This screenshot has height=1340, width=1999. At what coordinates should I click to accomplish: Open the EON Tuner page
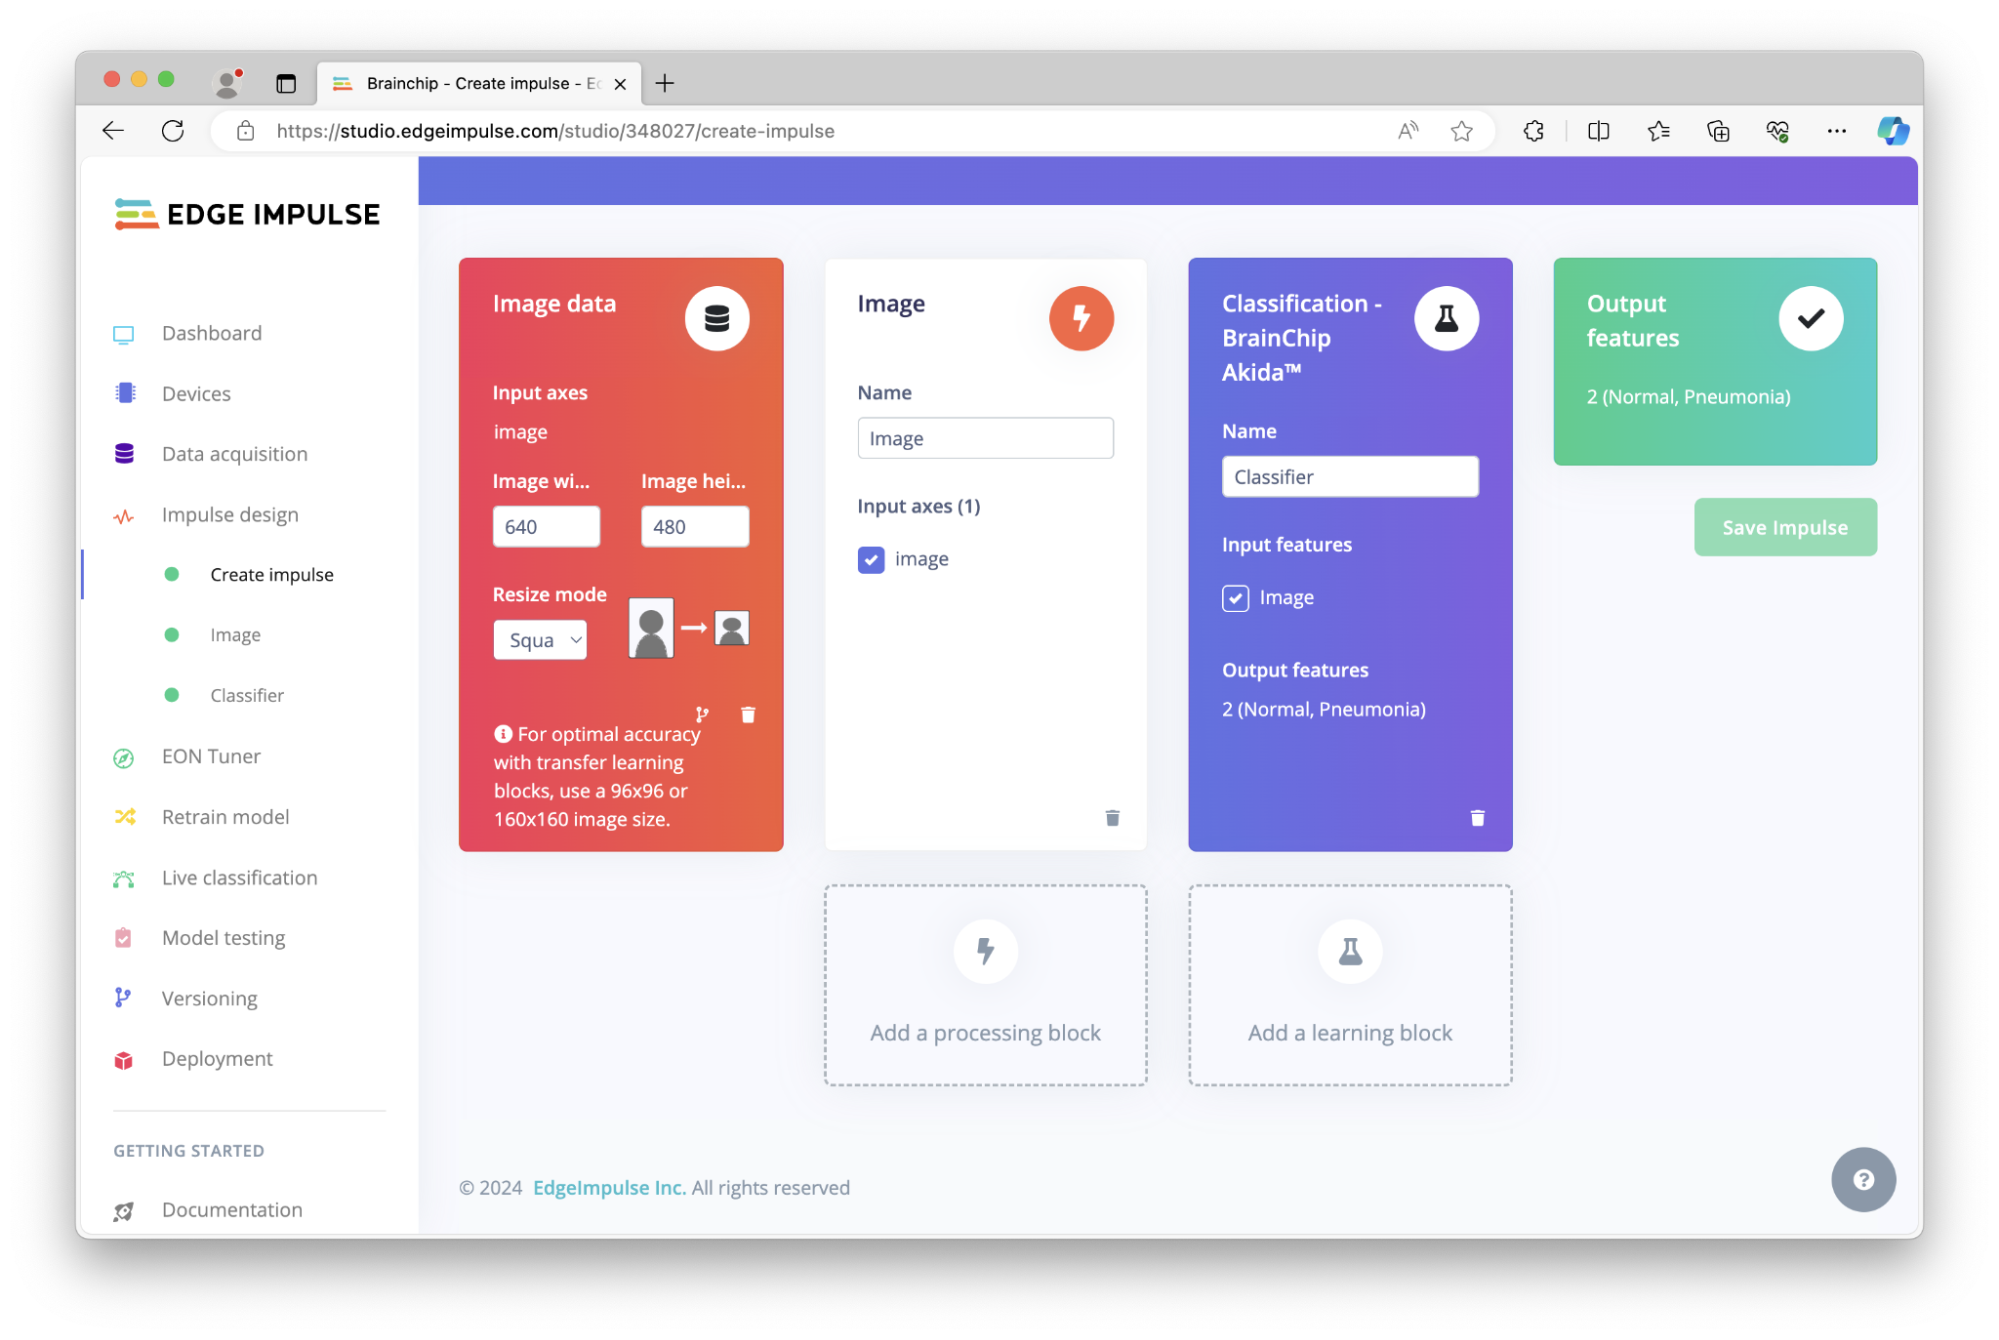(x=211, y=757)
